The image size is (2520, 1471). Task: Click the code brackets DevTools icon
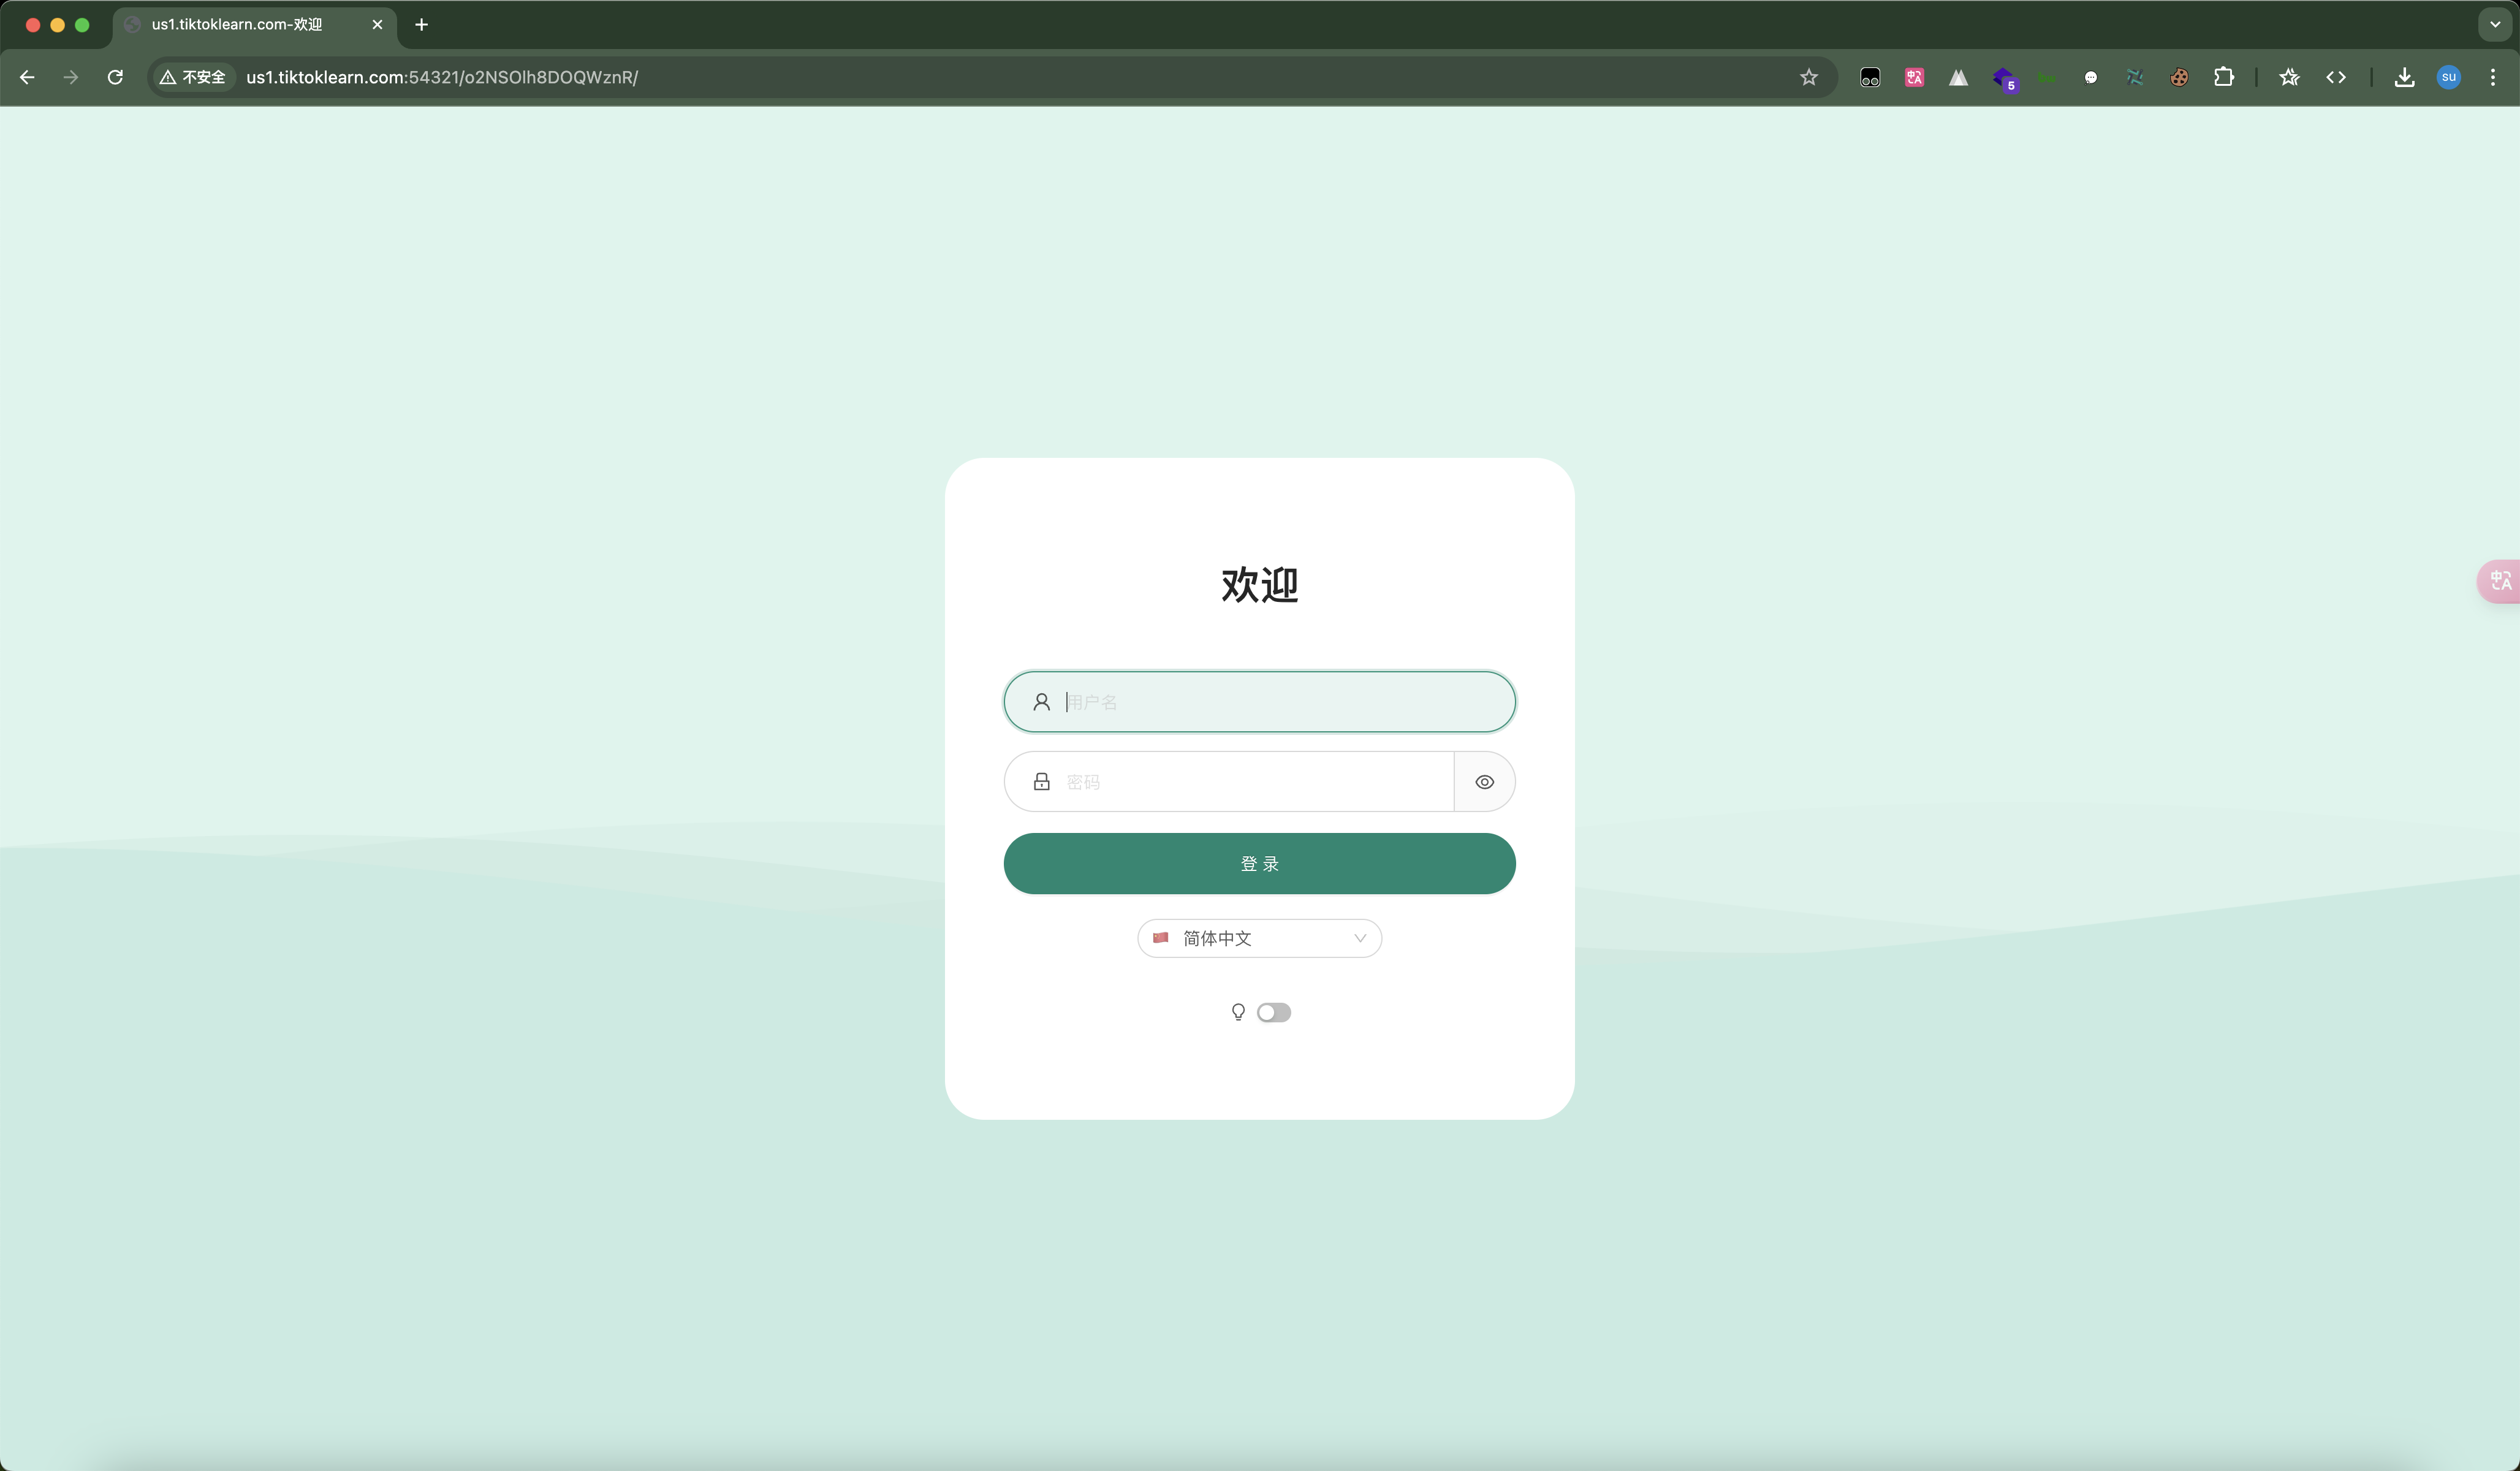2336,77
